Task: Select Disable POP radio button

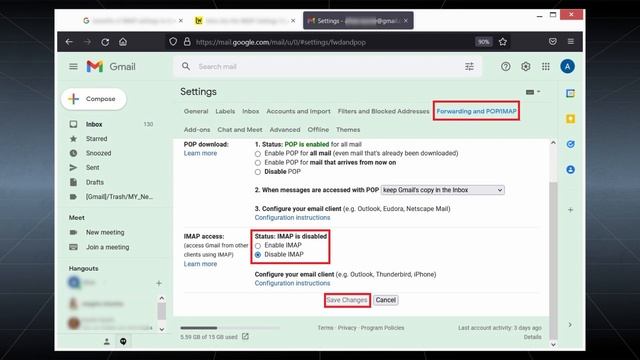Action: click(x=258, y=172)
